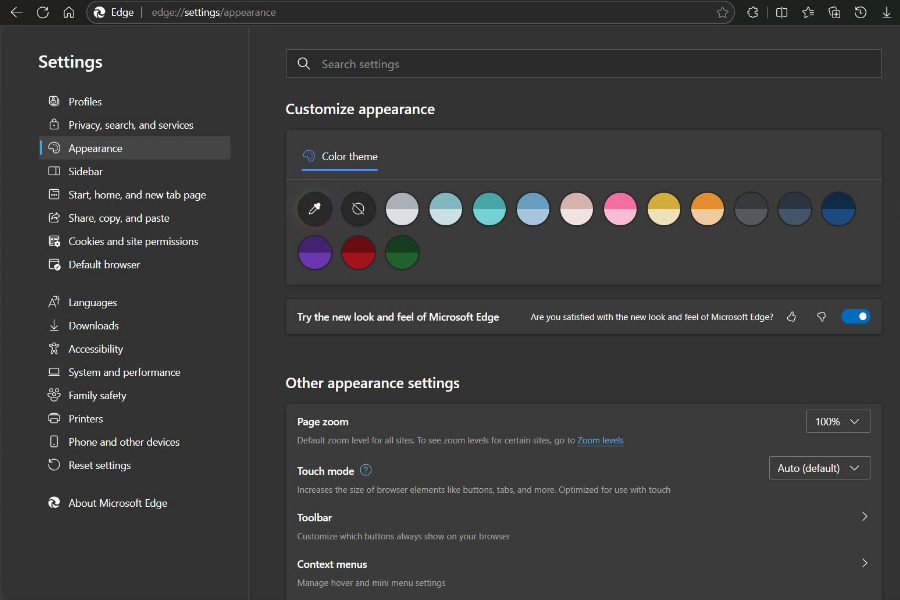Follow the Zoom levels link

pos(600,440)
